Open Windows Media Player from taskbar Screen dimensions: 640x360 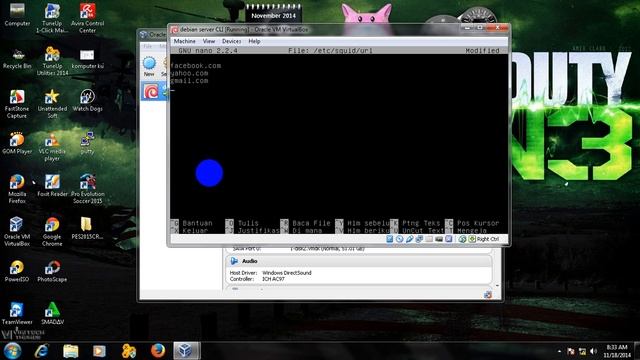click(x=99, y=351)
